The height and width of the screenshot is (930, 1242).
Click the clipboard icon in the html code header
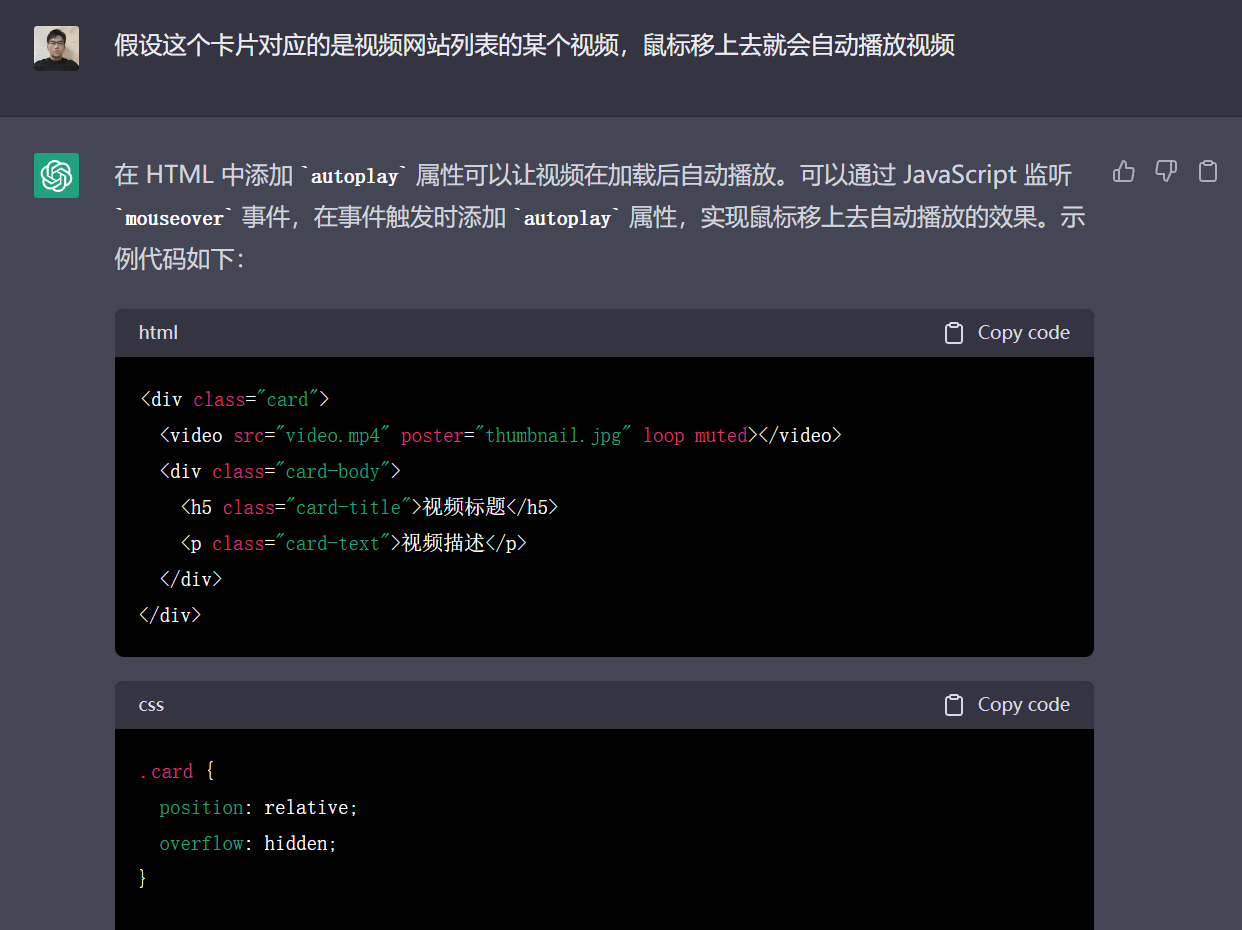[x=954, y=333]
